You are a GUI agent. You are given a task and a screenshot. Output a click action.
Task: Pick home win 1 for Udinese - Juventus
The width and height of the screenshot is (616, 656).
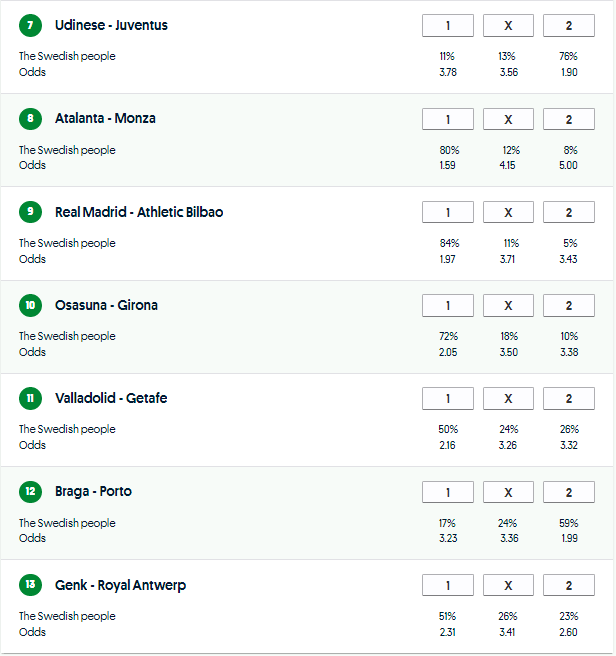pyautogui.click(x=448, y=26)
